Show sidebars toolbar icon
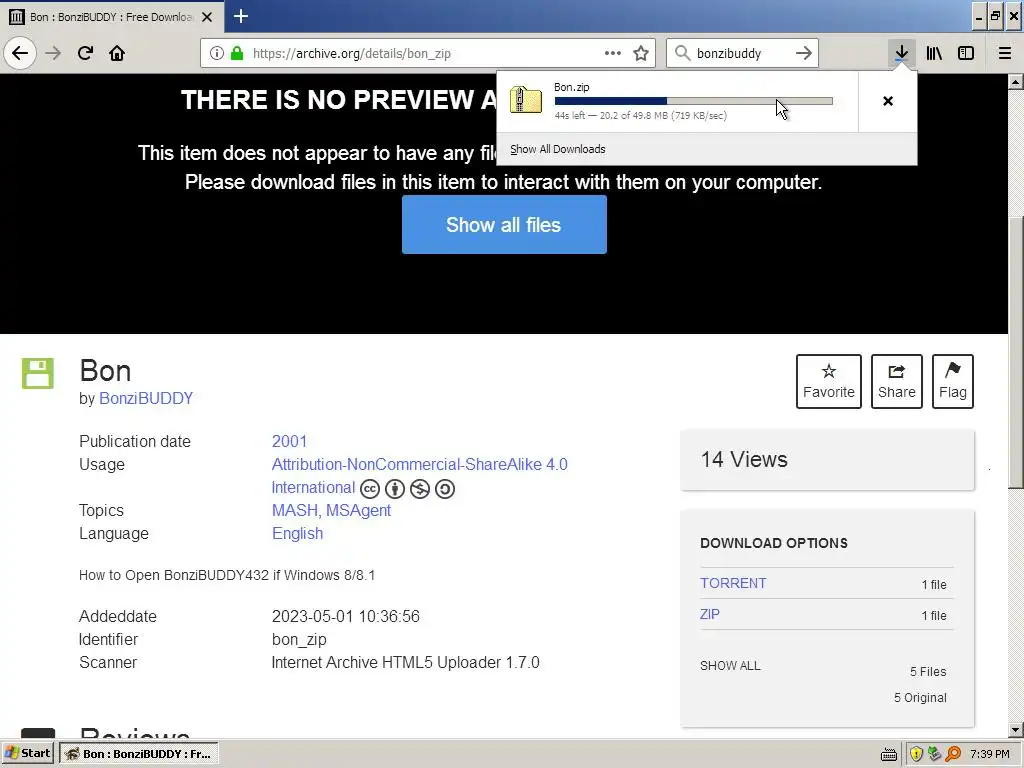Viewport: 1024px width, 768px height. coord(966,54)
